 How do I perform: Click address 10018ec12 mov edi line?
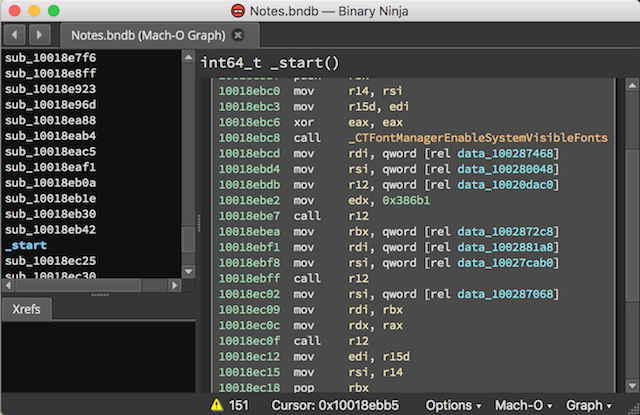(x=314, y=357)
